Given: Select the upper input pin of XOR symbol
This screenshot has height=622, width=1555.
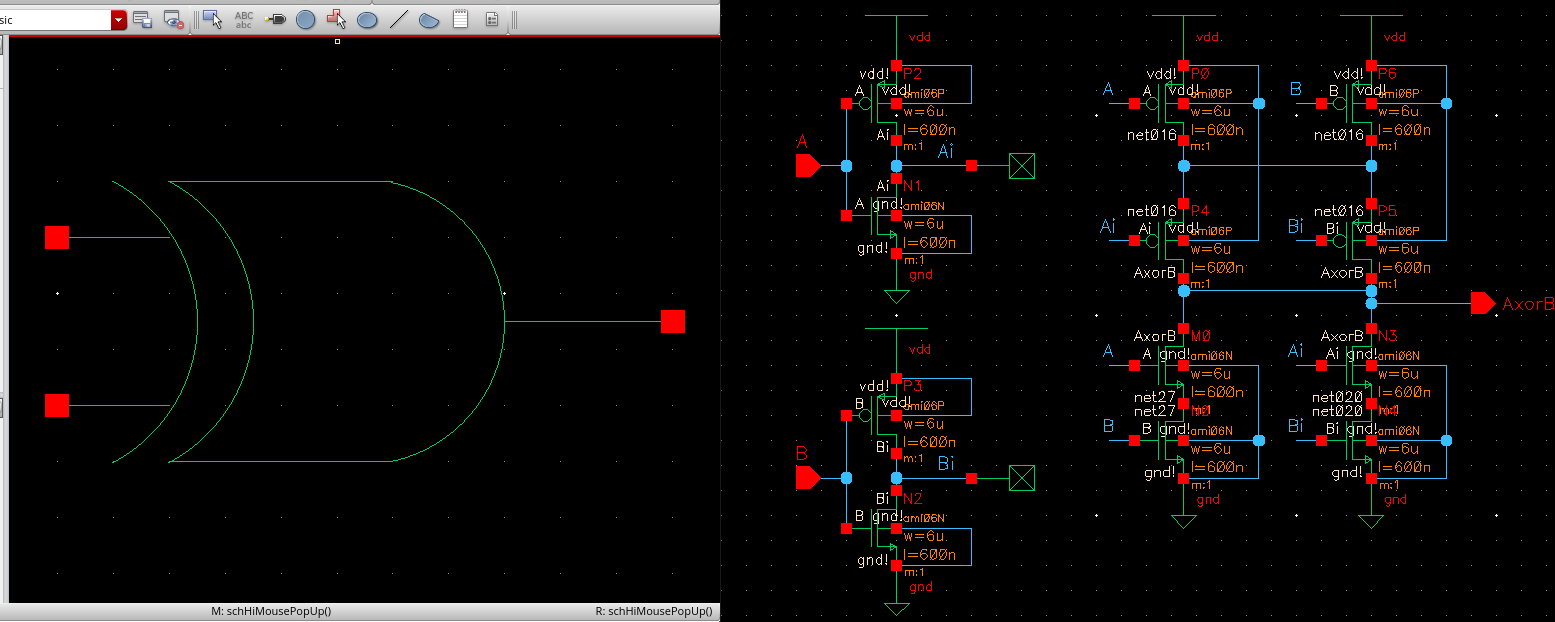Looking at the screenshot, I should point(57,237).
